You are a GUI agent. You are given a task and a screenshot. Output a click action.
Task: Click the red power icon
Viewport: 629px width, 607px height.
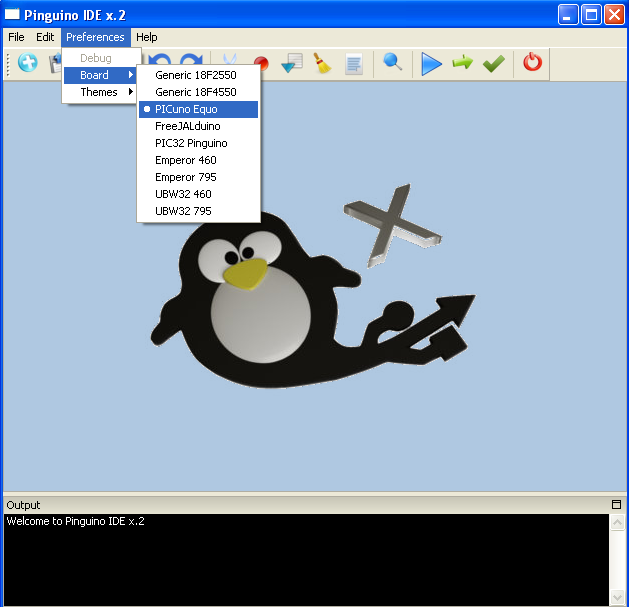[533, 63]
